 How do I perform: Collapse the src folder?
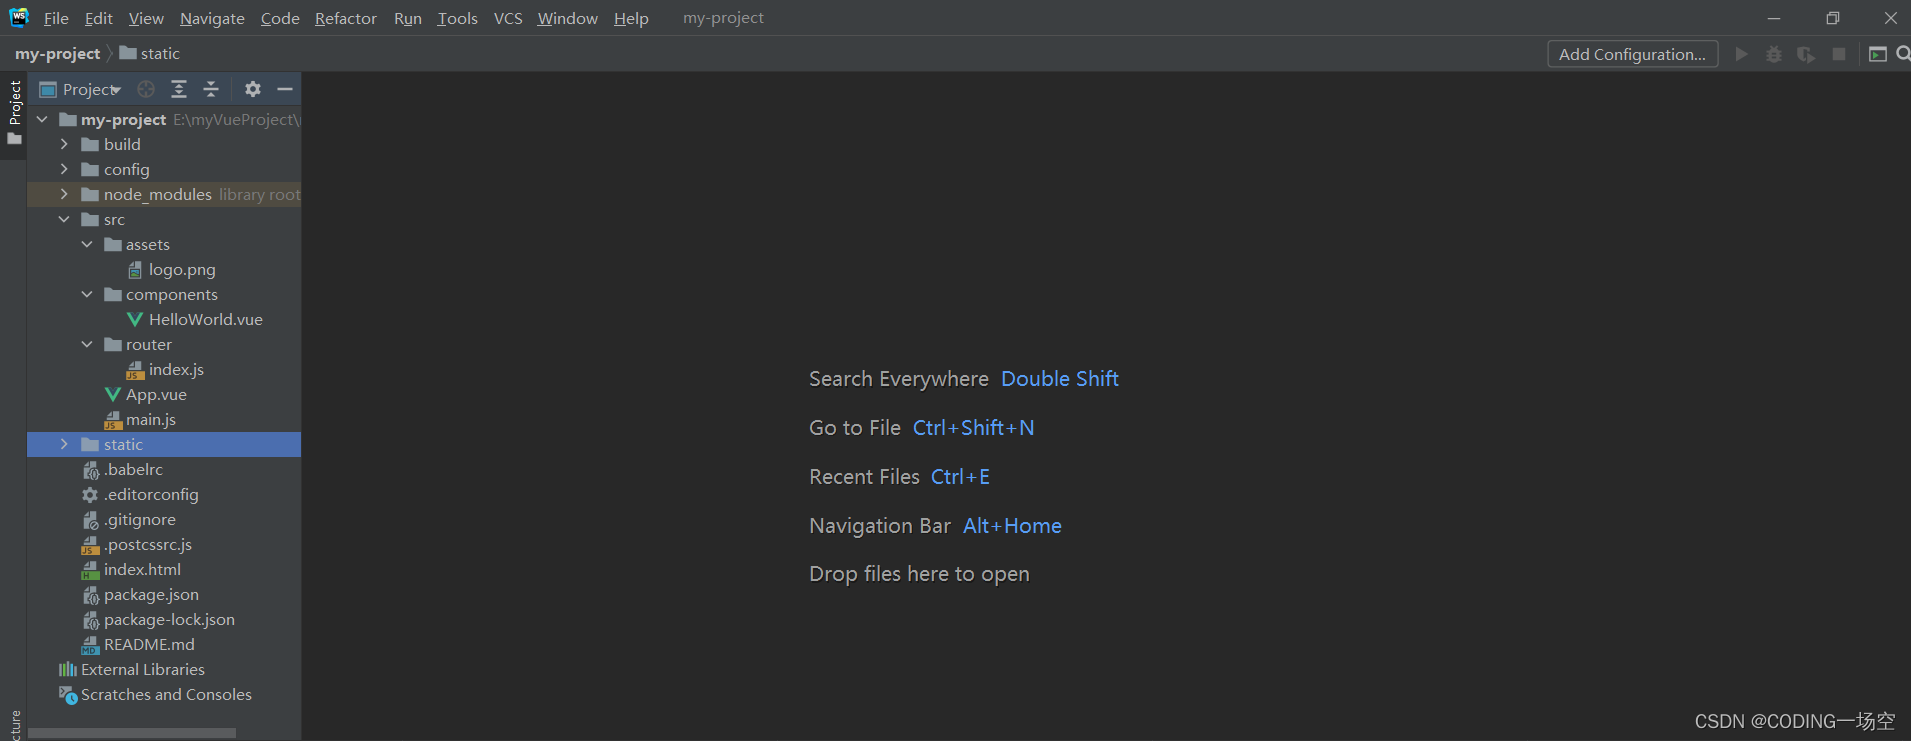(64, 219)
